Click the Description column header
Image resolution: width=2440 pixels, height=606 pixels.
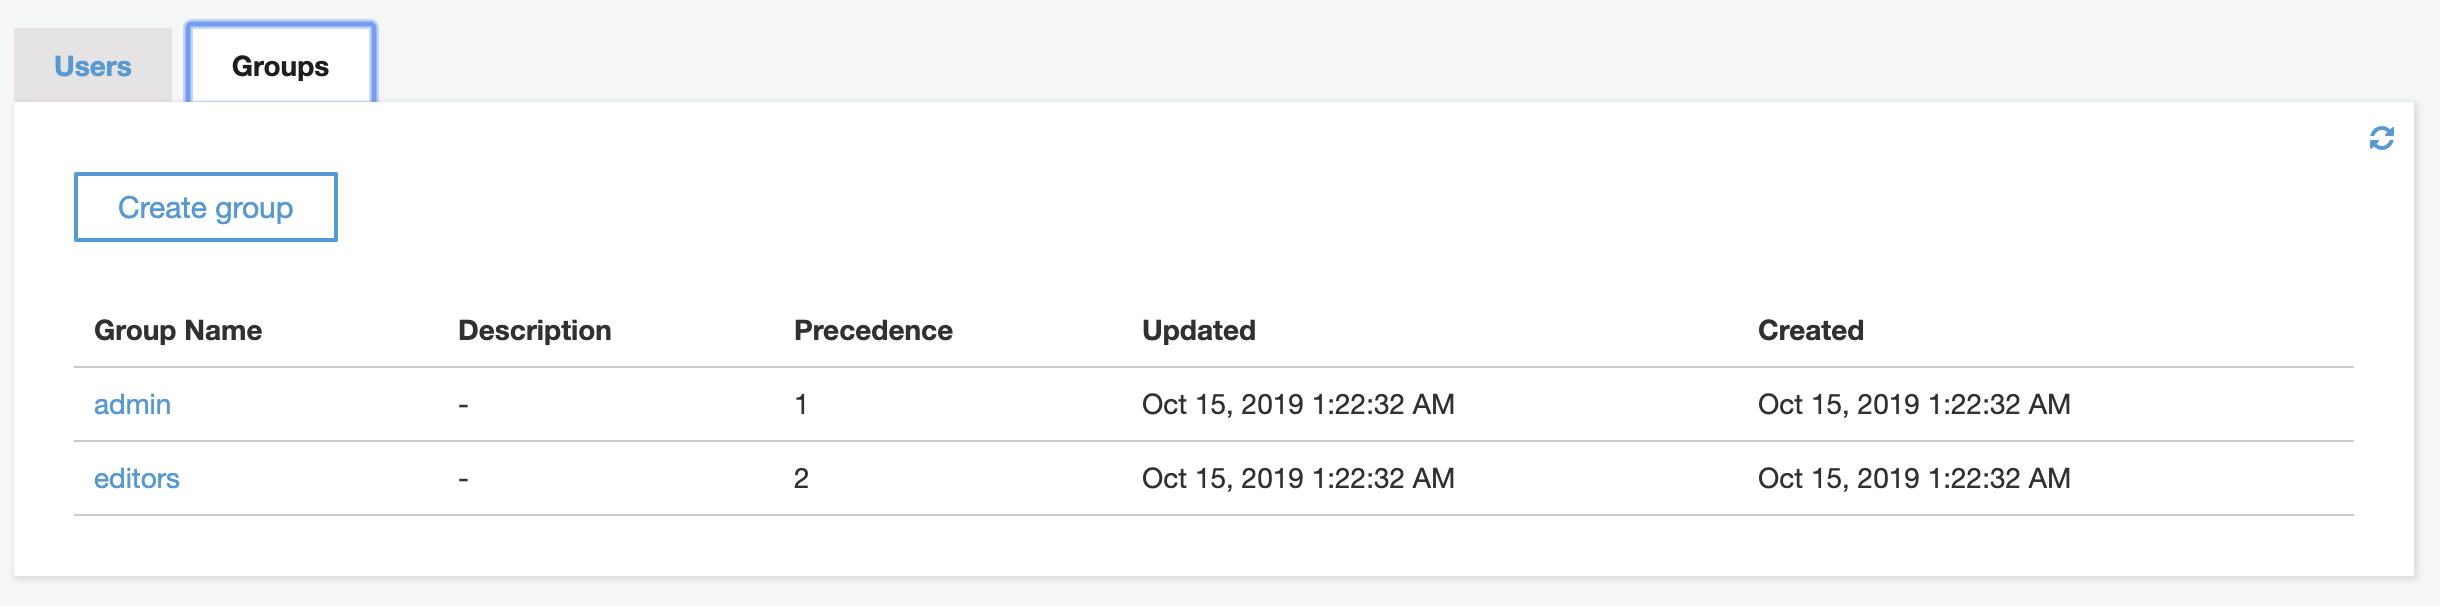534,330
